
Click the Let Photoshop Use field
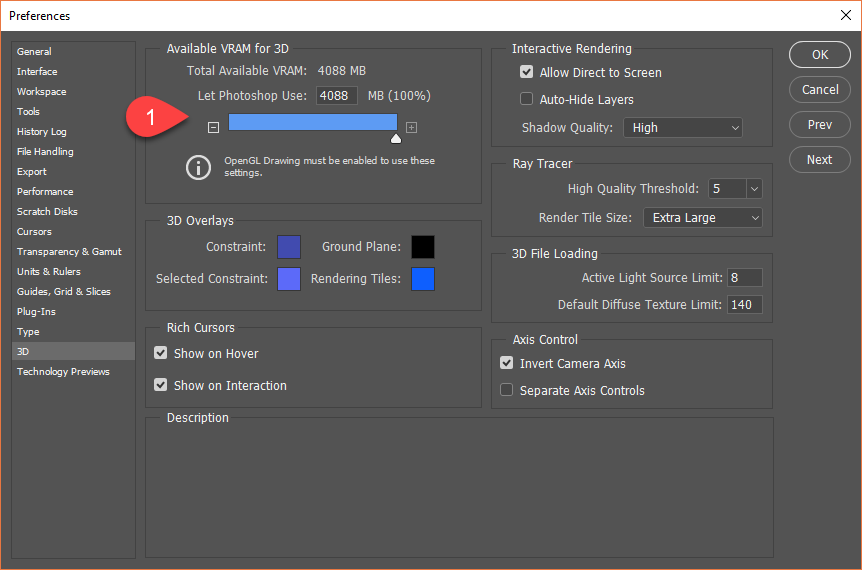(x=337, y=96)
